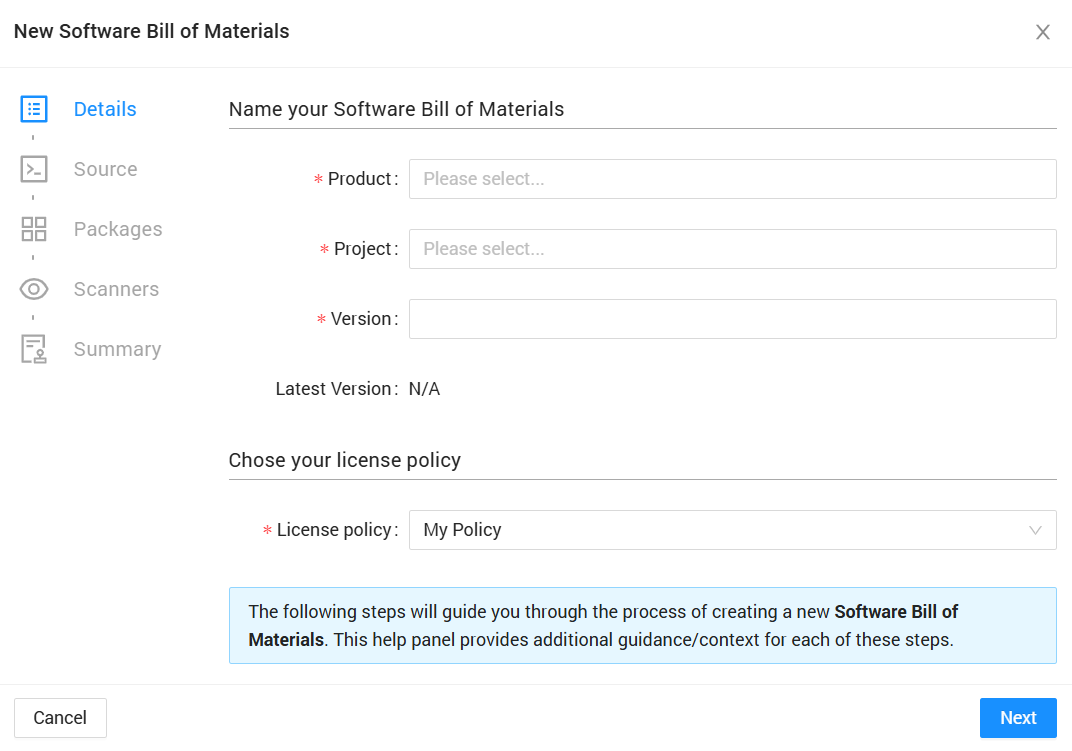The height and width of the screenshot is (751, 1072).
Task: Click the License policy chevron arrow
Action: (x=1035, y=530)
